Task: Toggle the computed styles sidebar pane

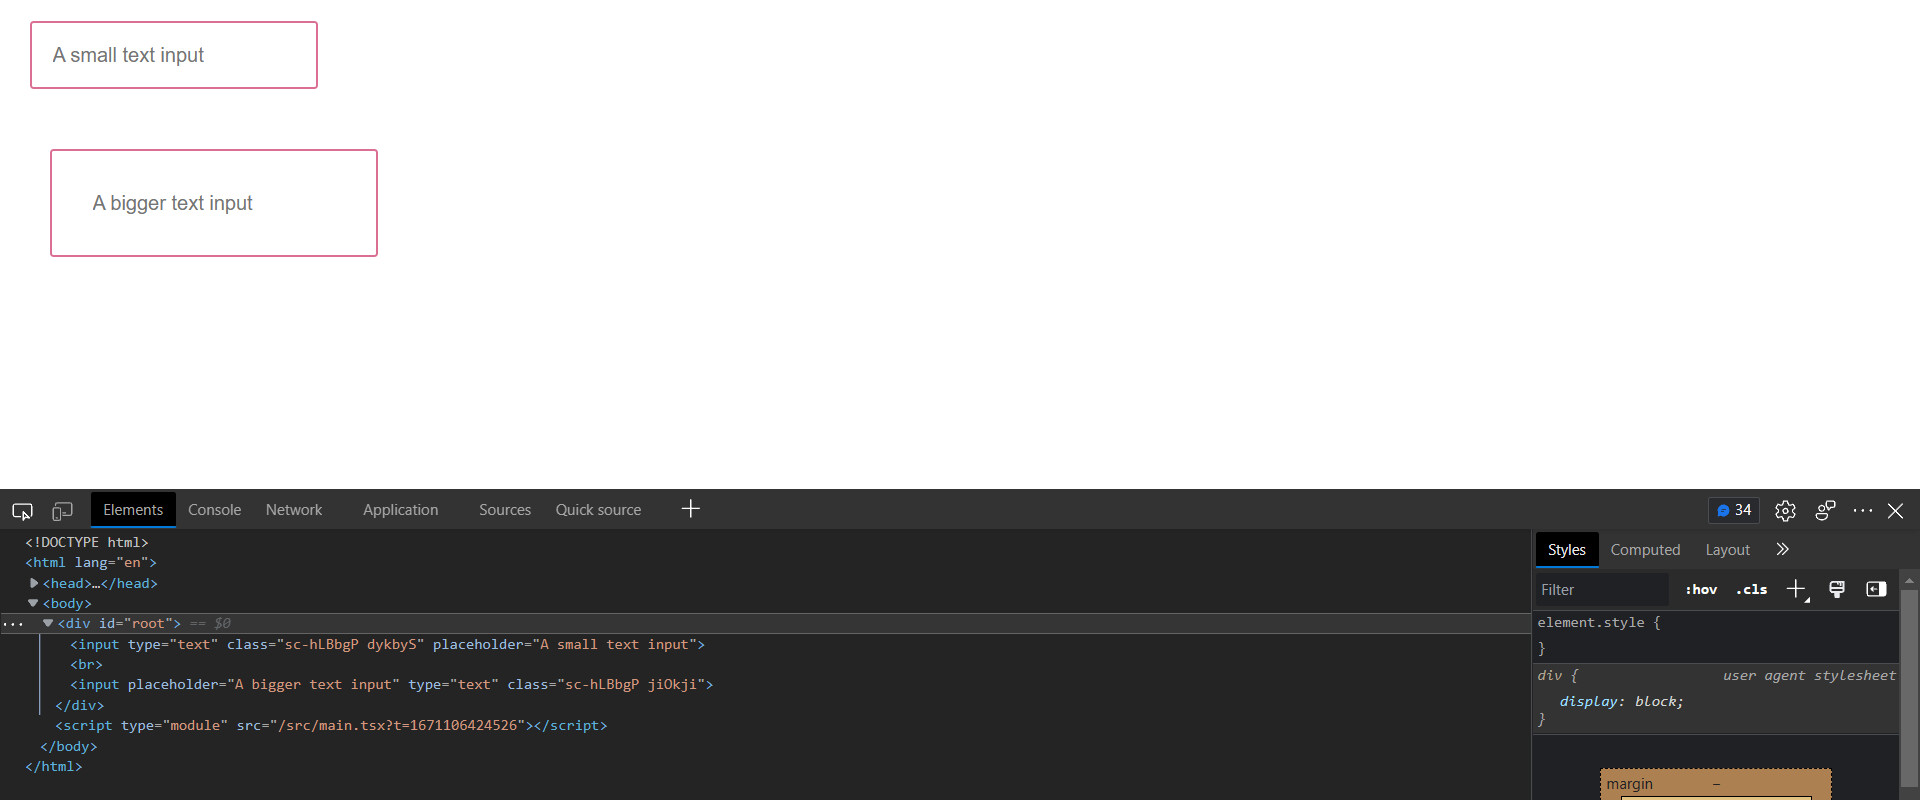Action: pyautogui.click(x=1876, y=589)
